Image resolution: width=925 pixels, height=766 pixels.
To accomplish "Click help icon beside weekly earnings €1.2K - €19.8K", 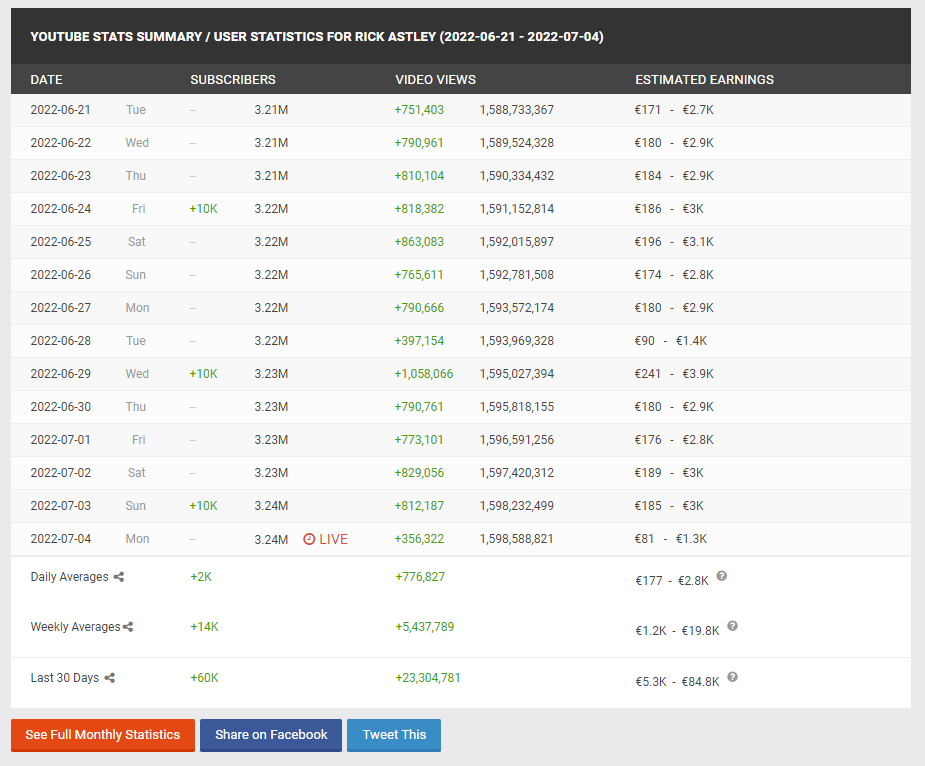I will coord(732,626).
